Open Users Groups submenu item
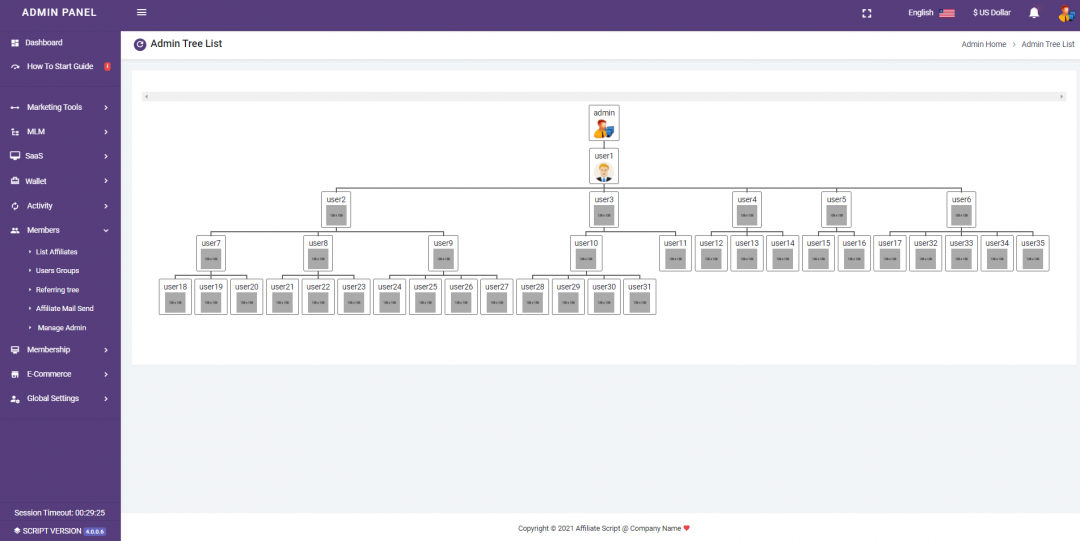 57,271
